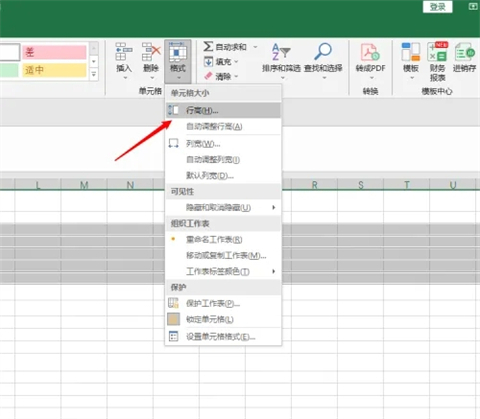480x419 pixels.
Task: Expand the Clear dropdown arrow
Action: click(236, 76)
